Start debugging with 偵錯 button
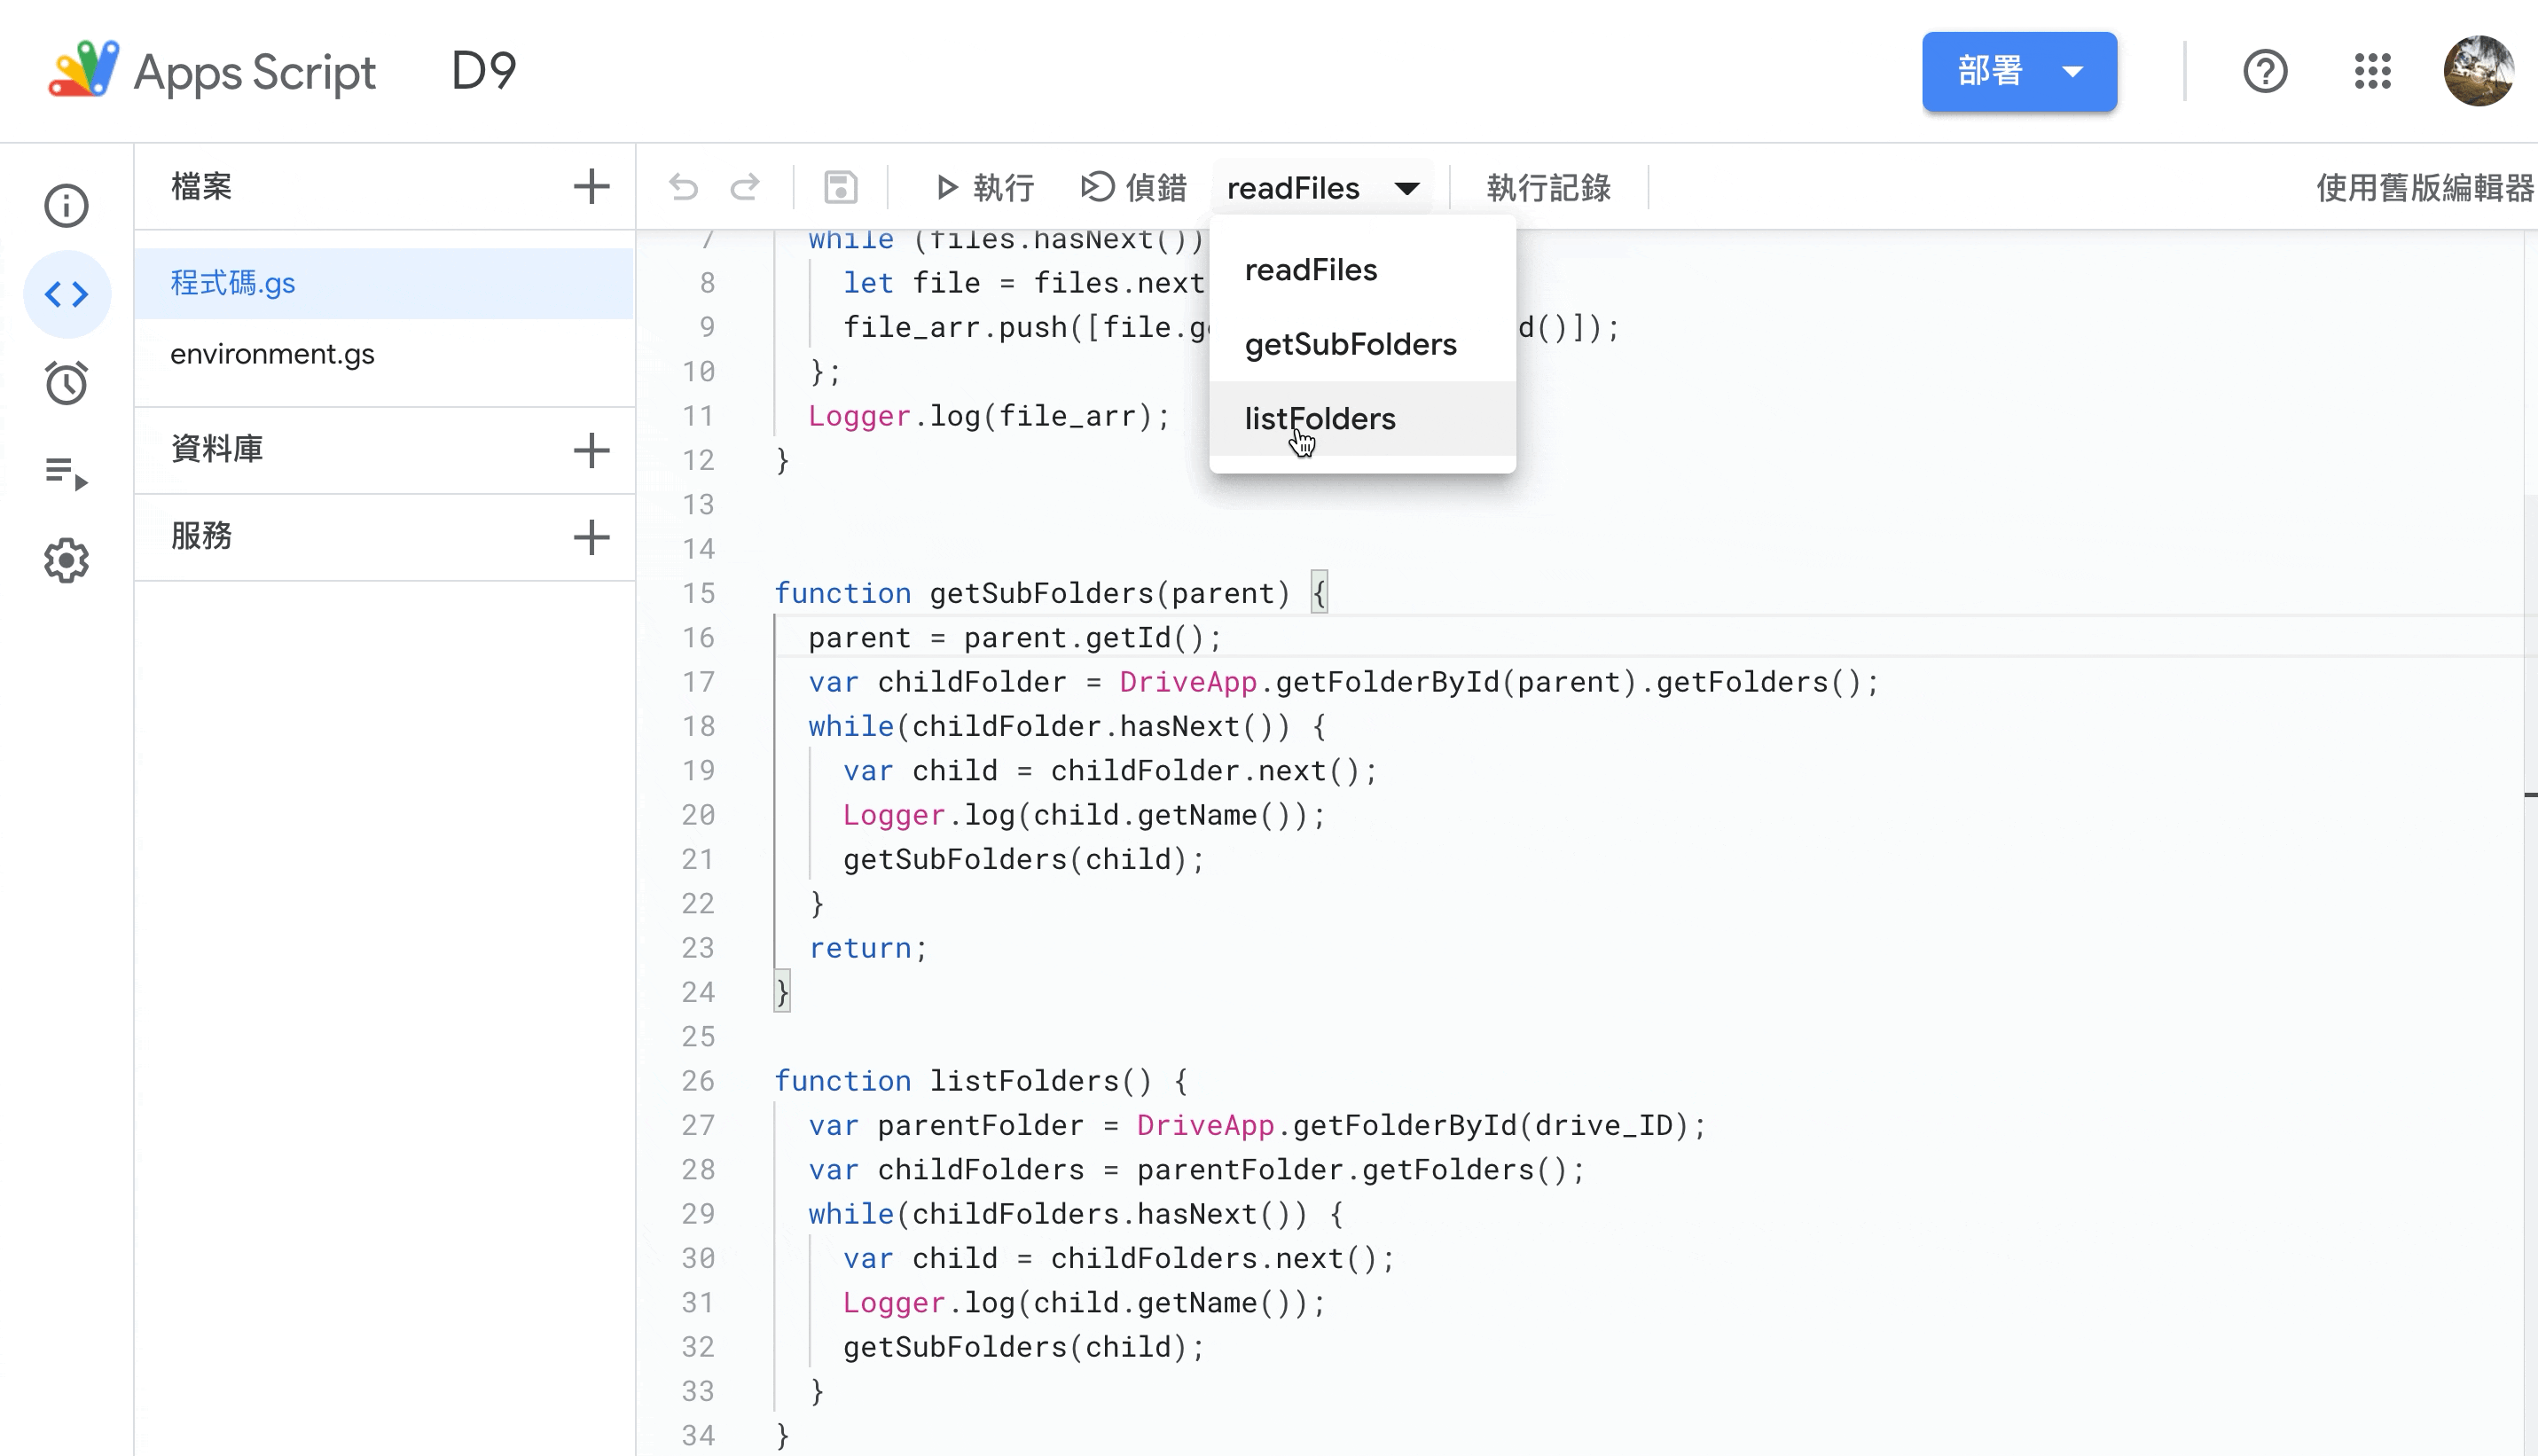 [x=1134, y=187]
